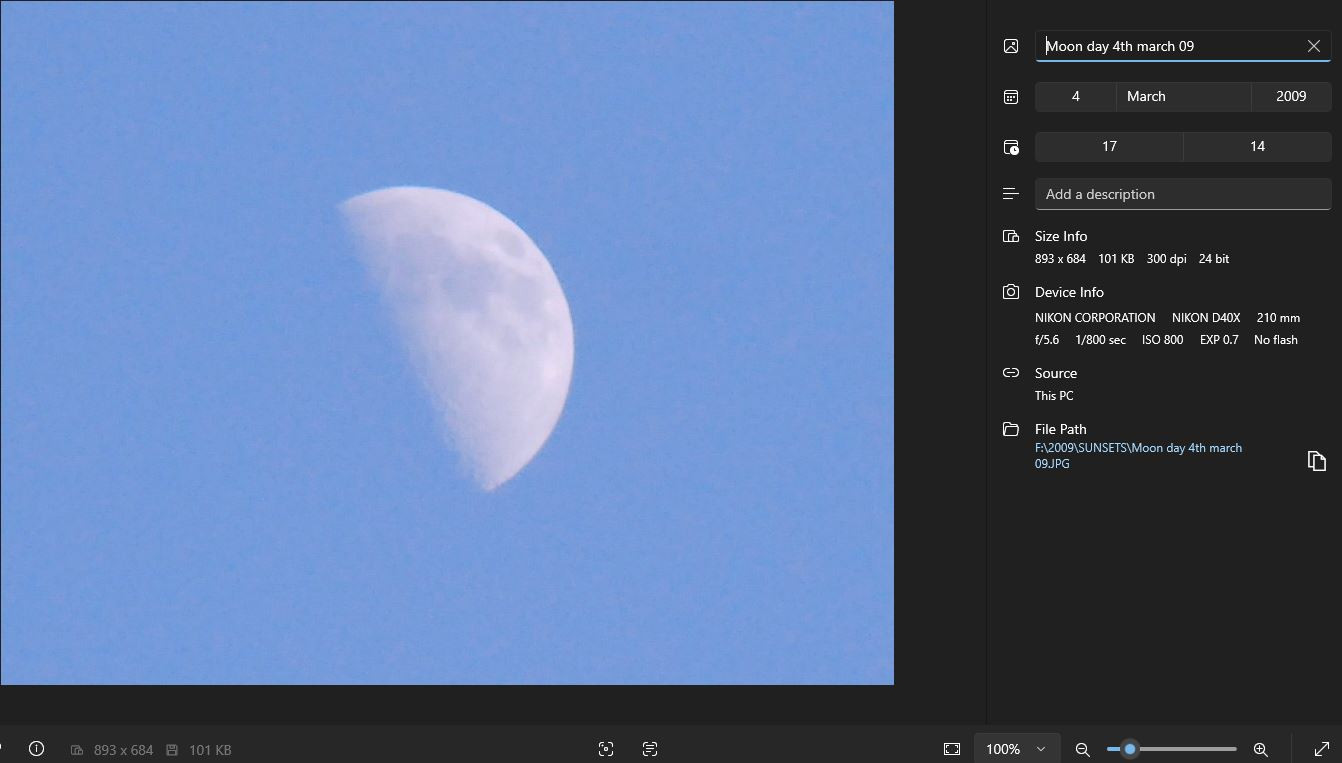This screenshot has height=763, width=1342.
Task: Click the zoom slider handle
Action: [x=1130, y=749]
